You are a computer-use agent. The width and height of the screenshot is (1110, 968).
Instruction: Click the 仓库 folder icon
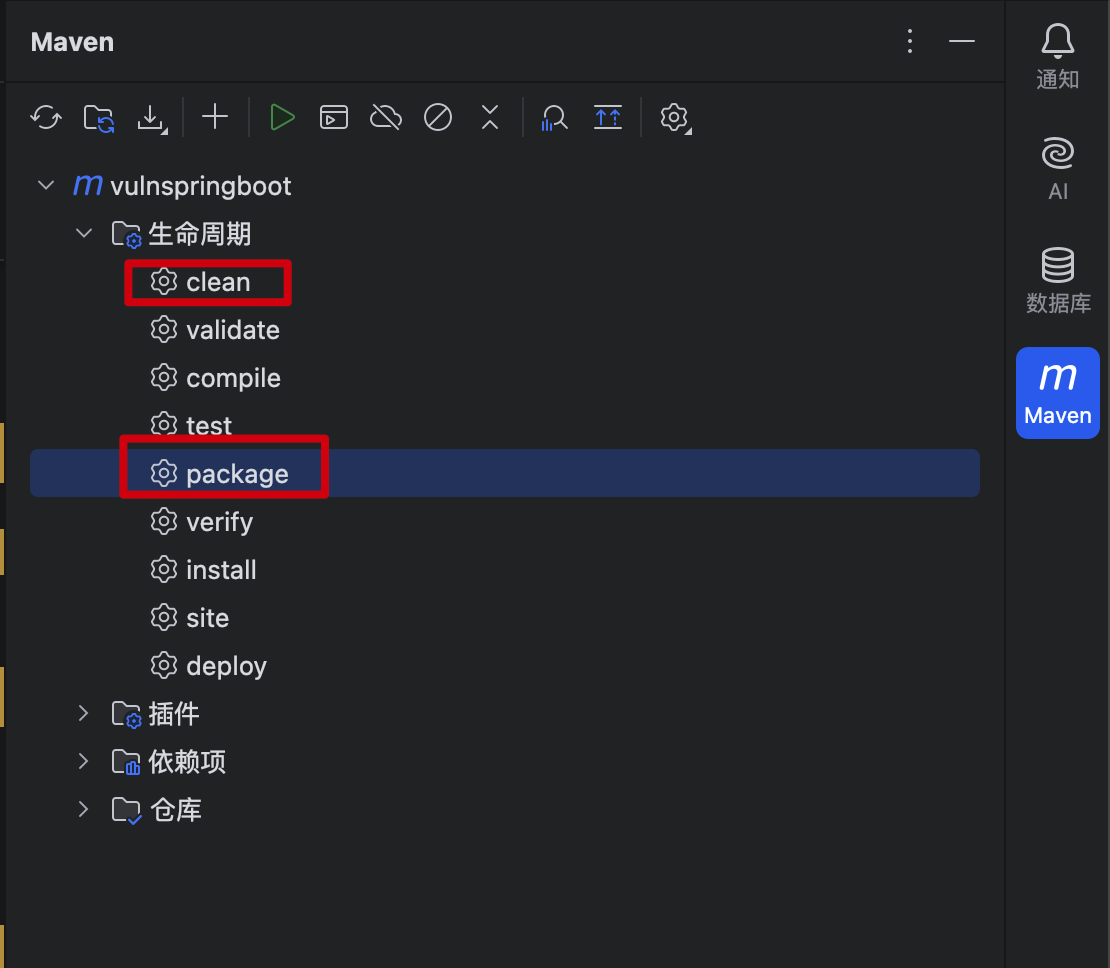pos(127,811)
